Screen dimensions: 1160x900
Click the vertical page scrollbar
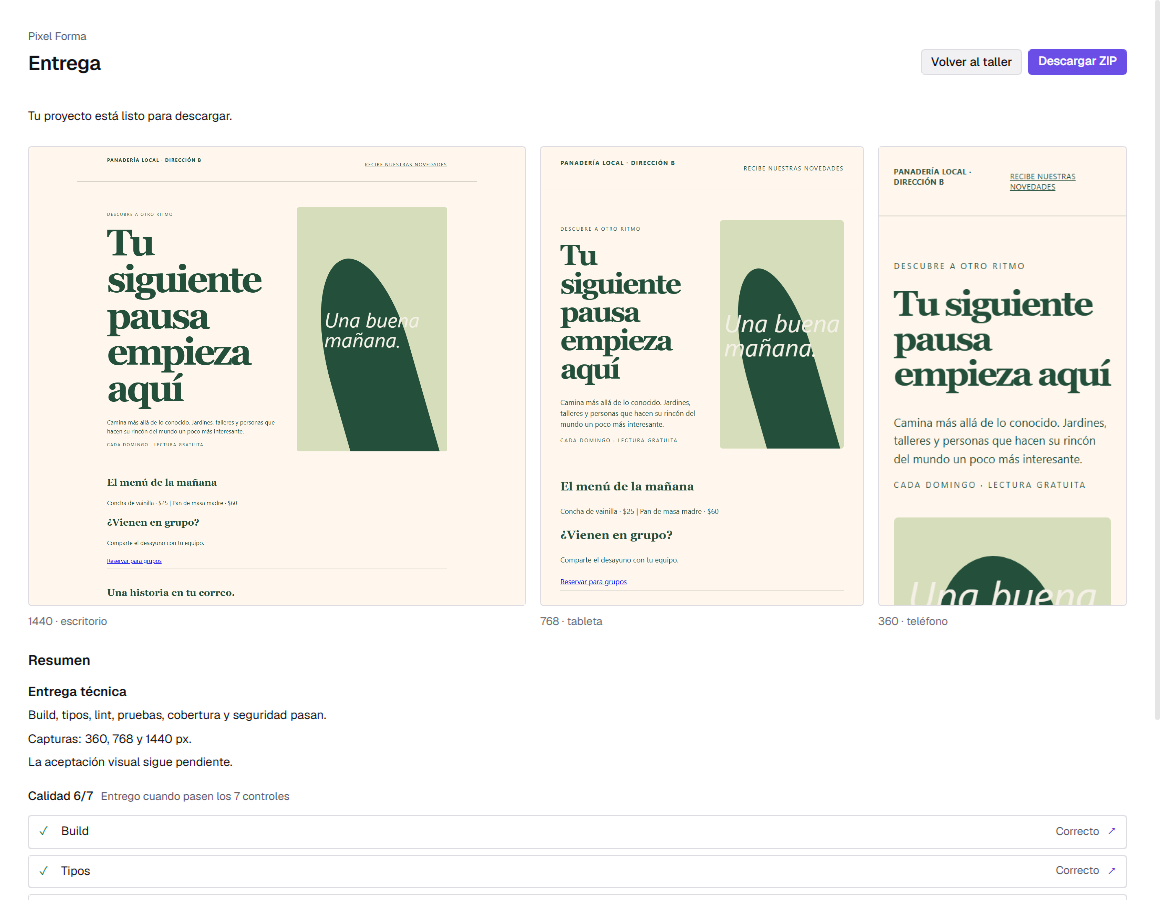click(x=1156, y=360)
